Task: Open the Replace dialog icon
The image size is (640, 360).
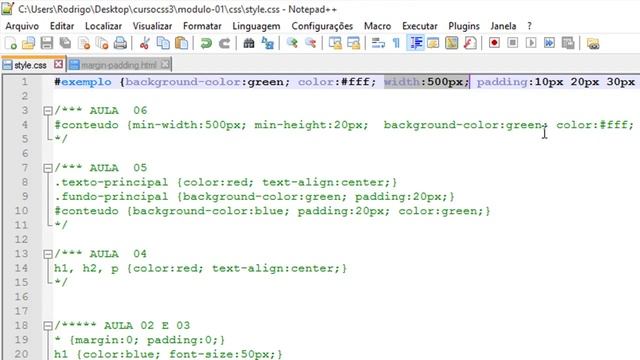Action: tap(267, 43)
